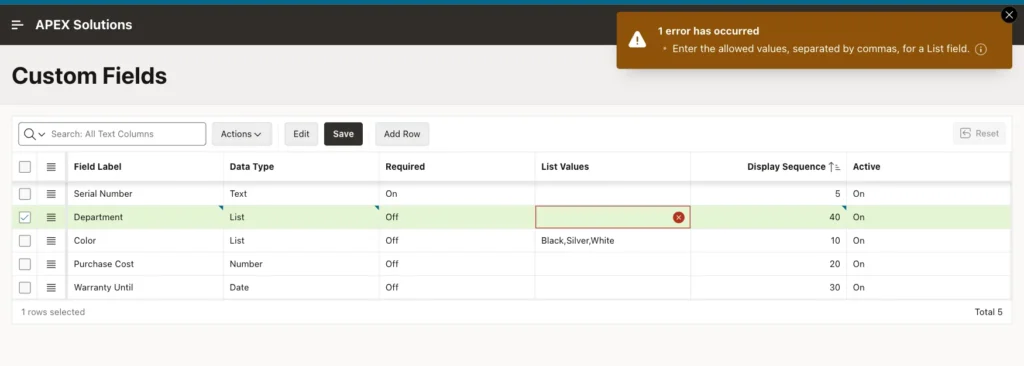Click the "Total 5" footer text

click(988, 312)
